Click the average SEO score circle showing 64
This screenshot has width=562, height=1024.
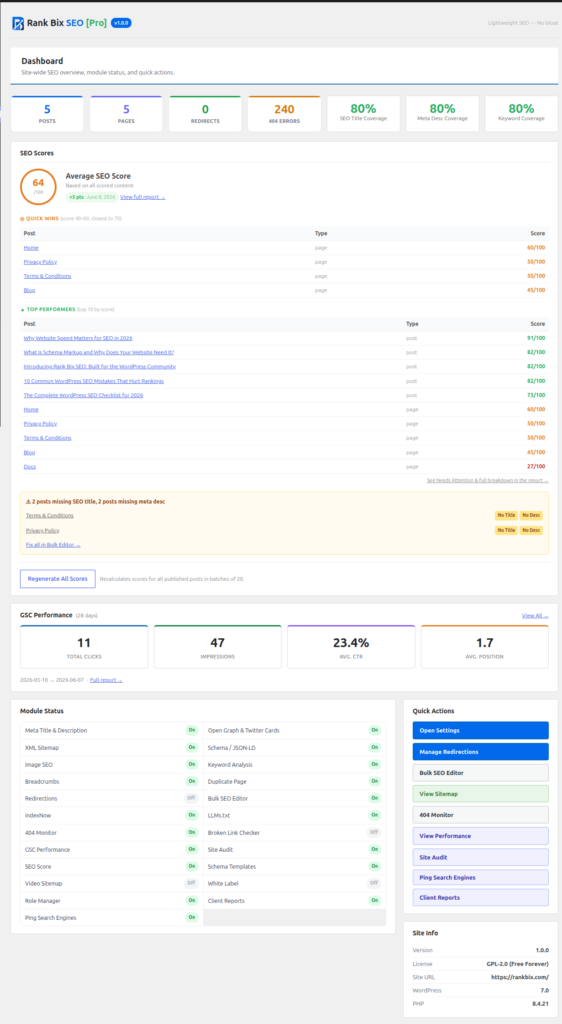(39, 186)
